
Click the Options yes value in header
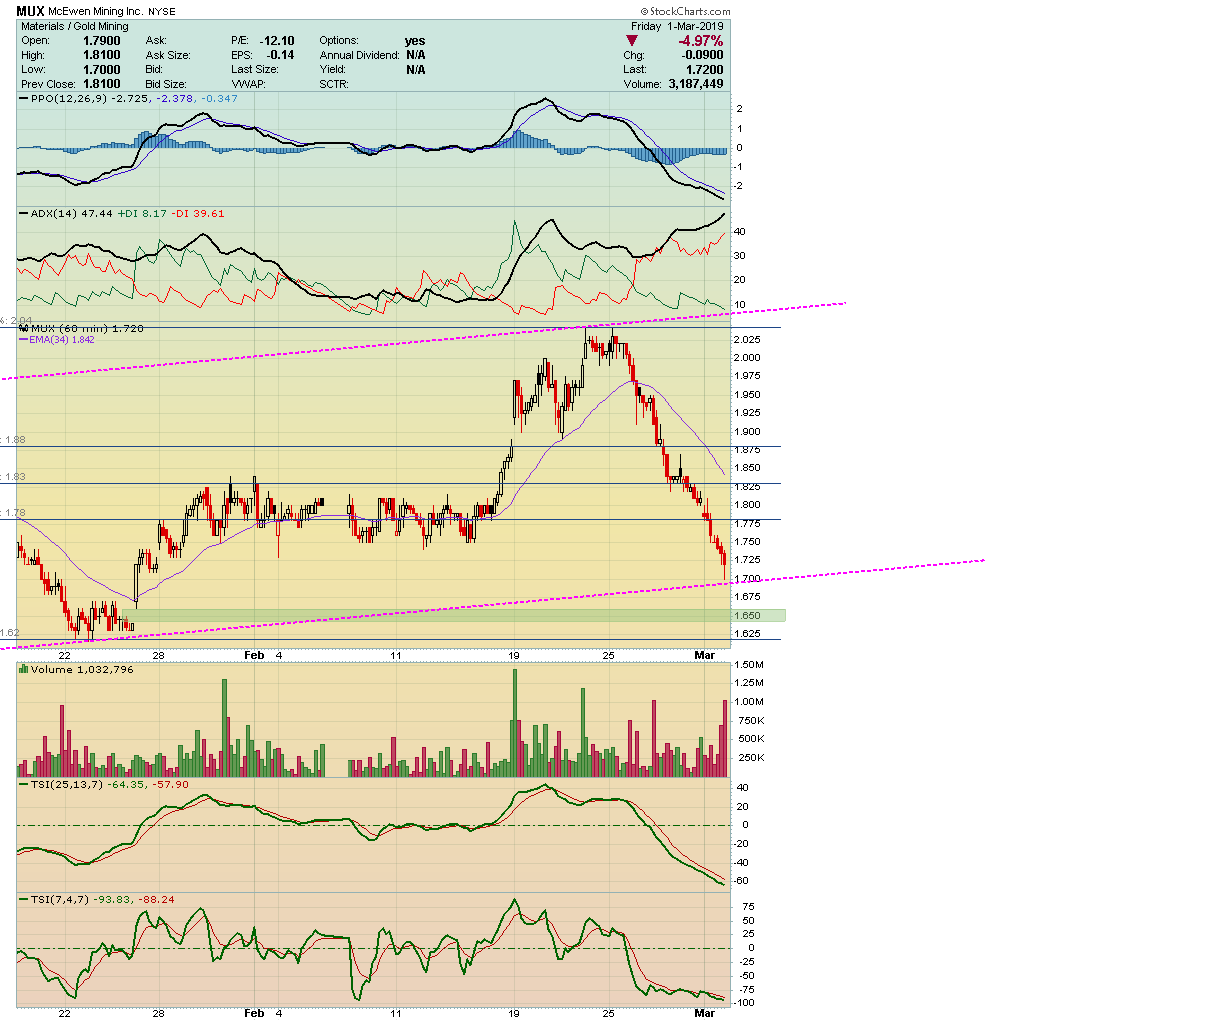click(414, 41)
